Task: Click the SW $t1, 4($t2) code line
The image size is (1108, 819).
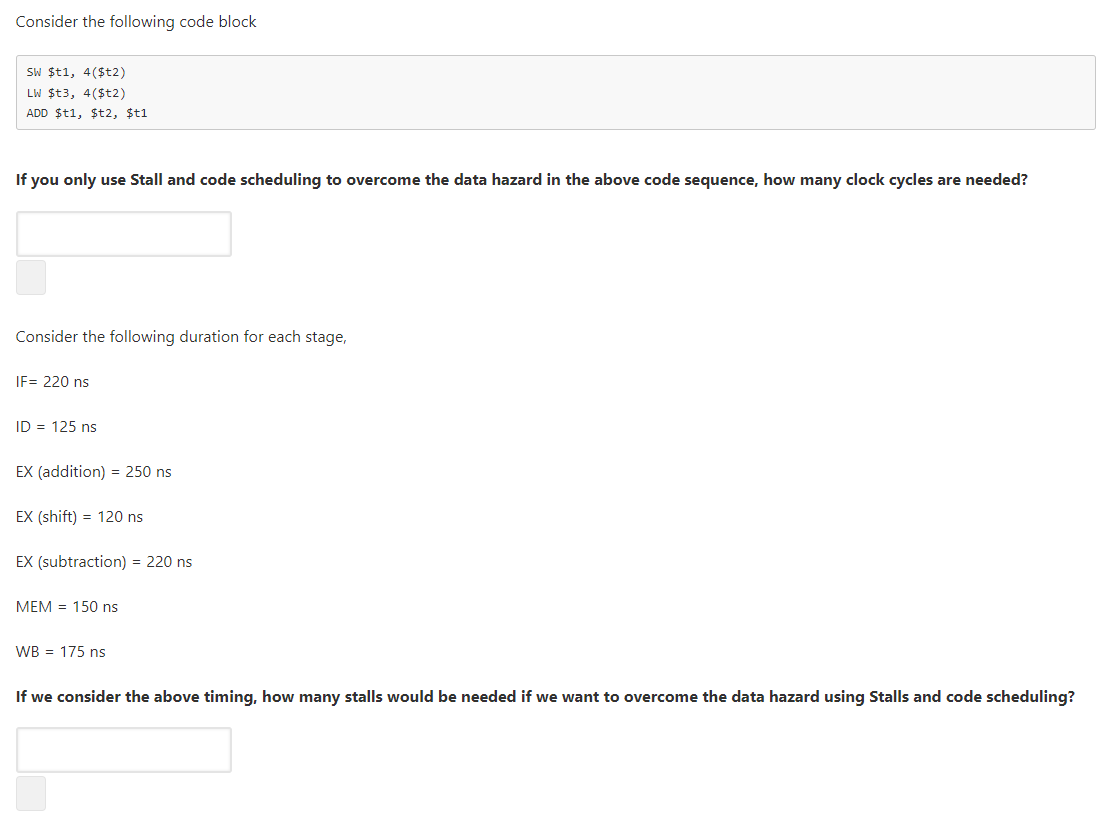Action: 76,72
